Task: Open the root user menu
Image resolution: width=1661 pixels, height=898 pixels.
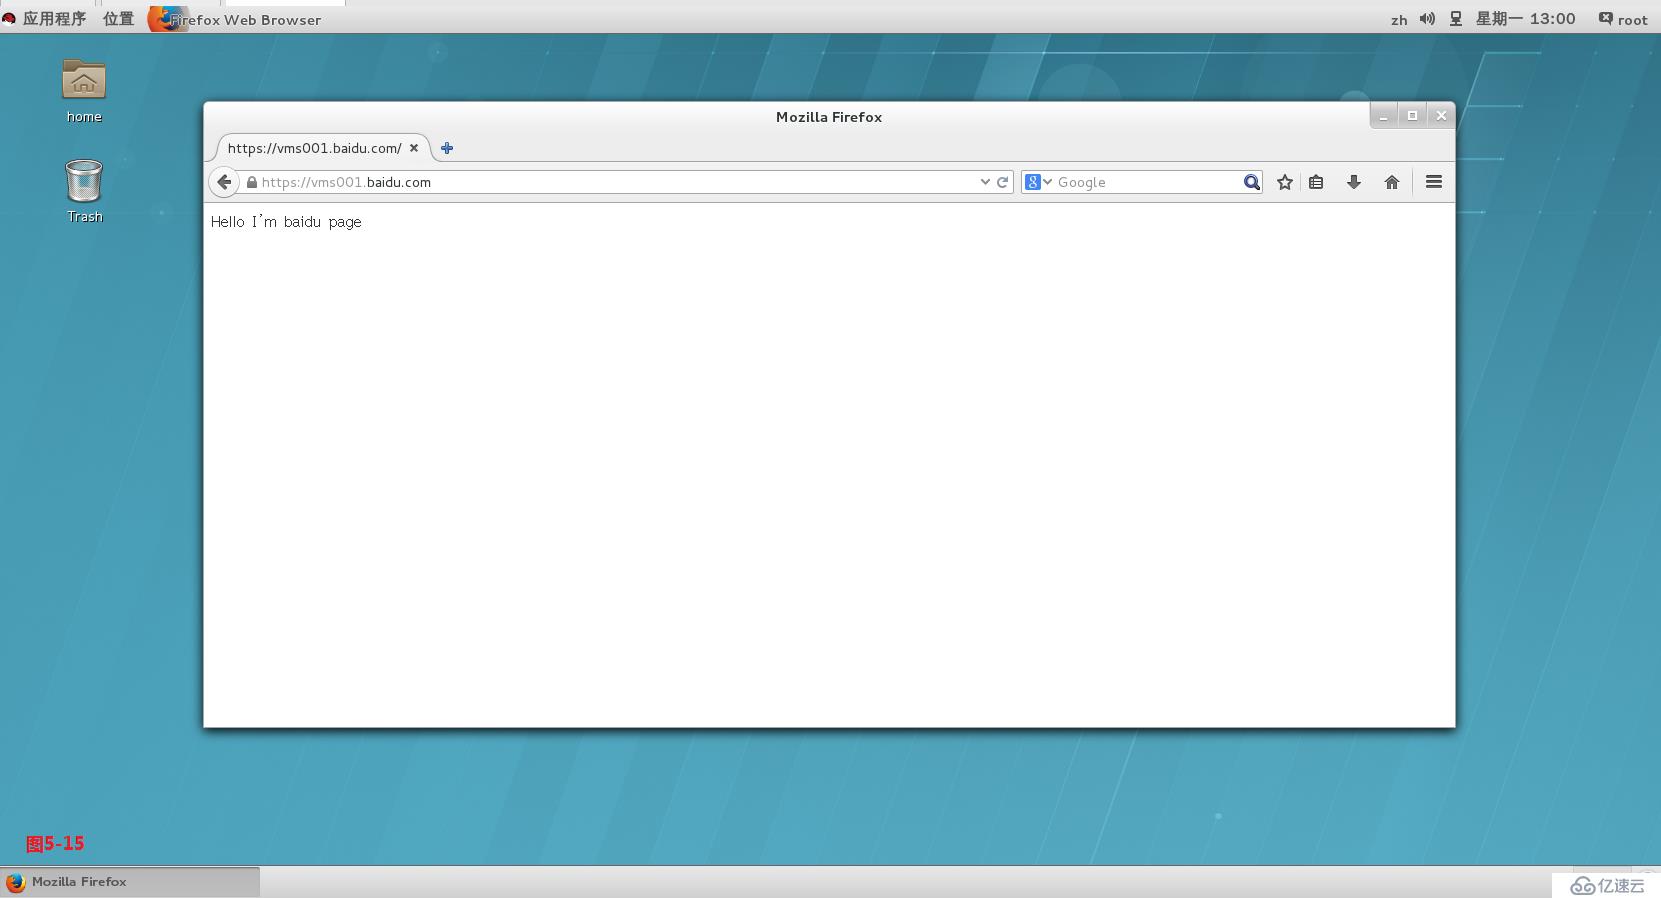Action: tap(1623, 19)
